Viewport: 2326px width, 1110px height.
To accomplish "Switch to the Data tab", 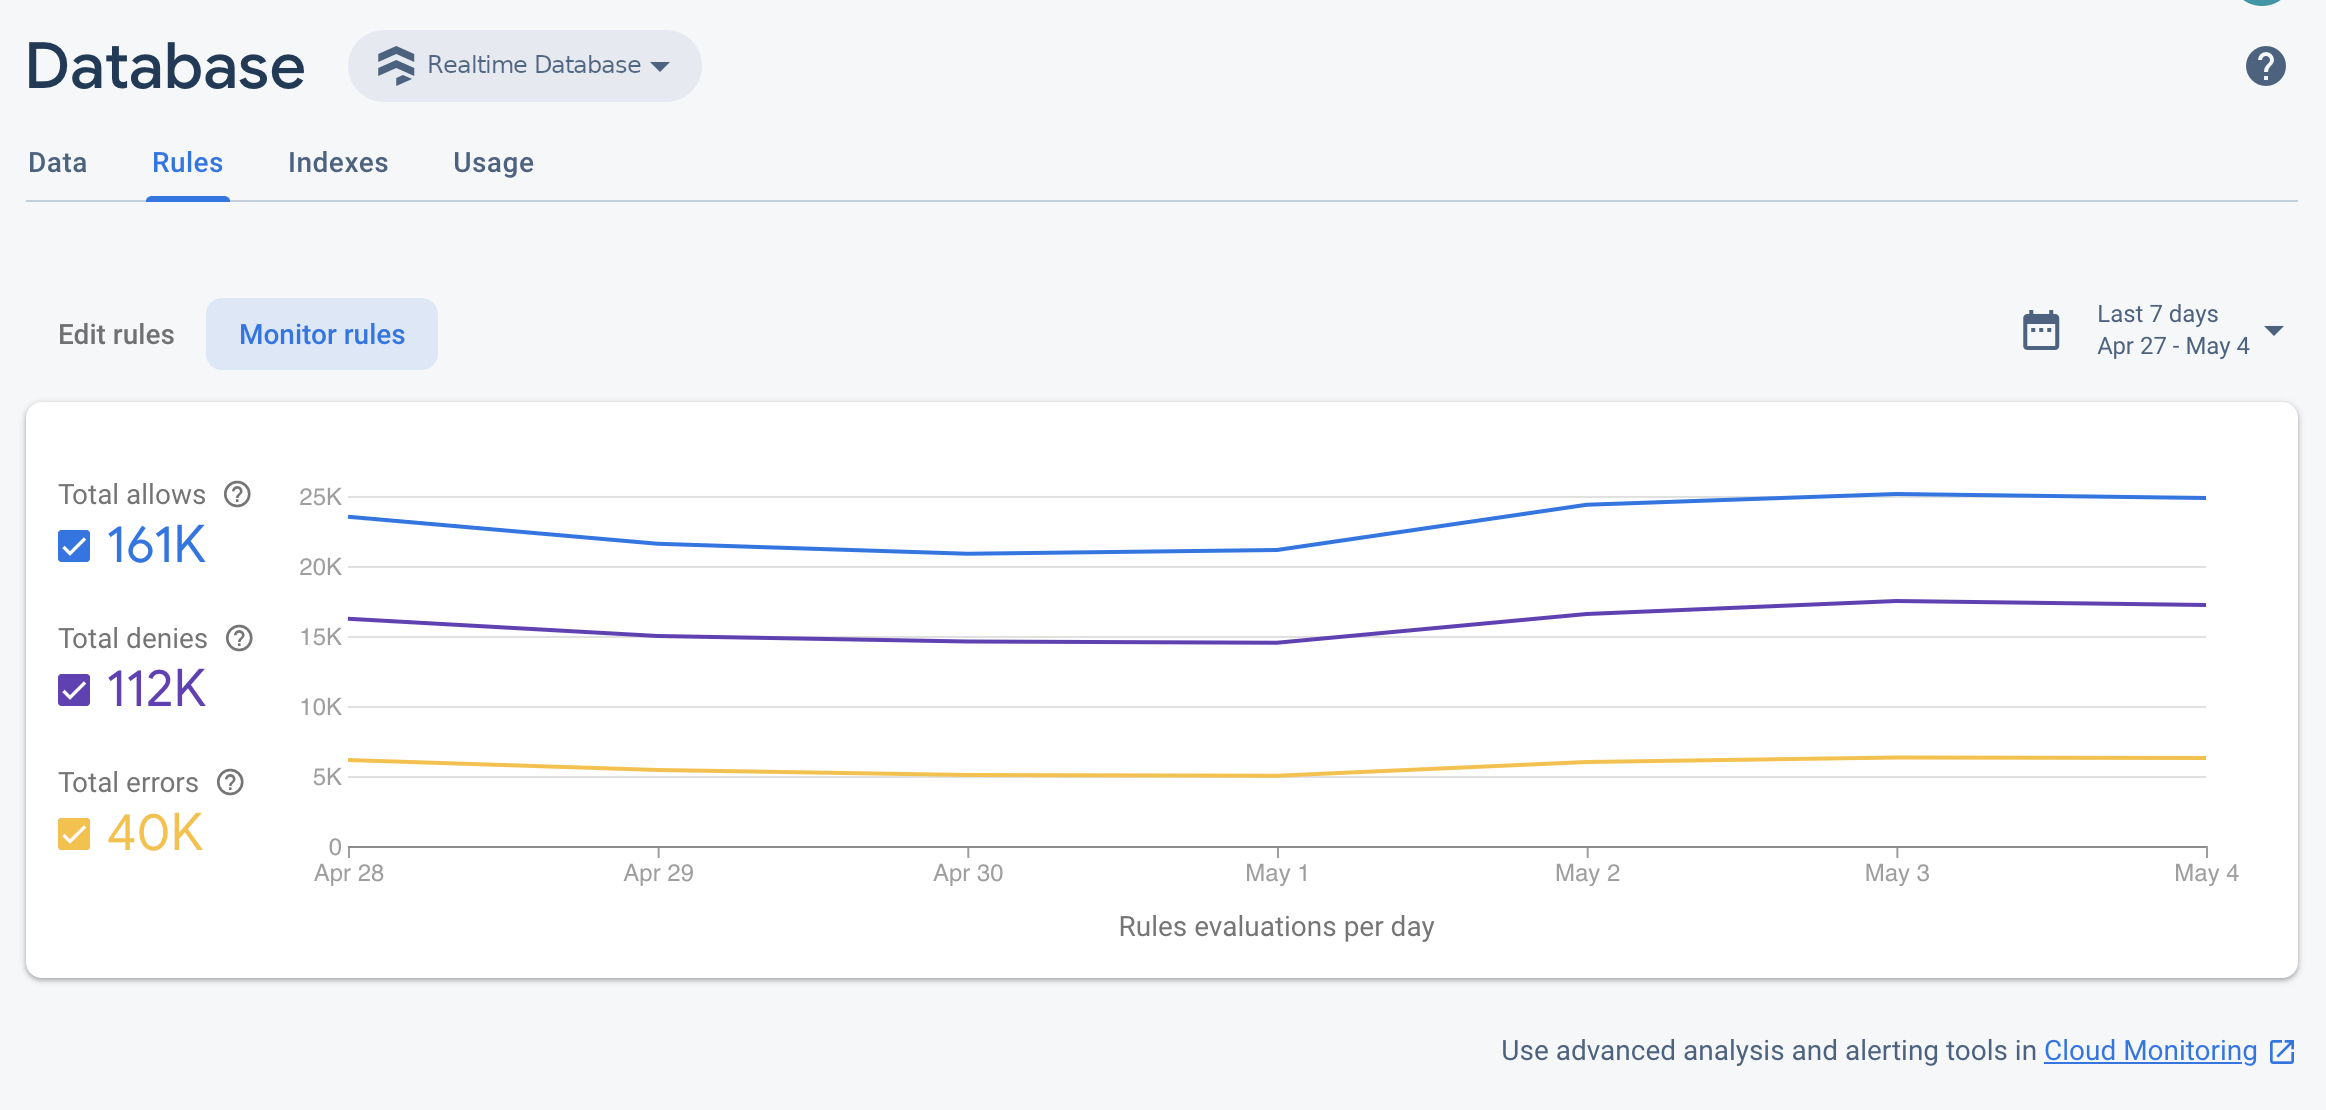I will tap(58, 162).
